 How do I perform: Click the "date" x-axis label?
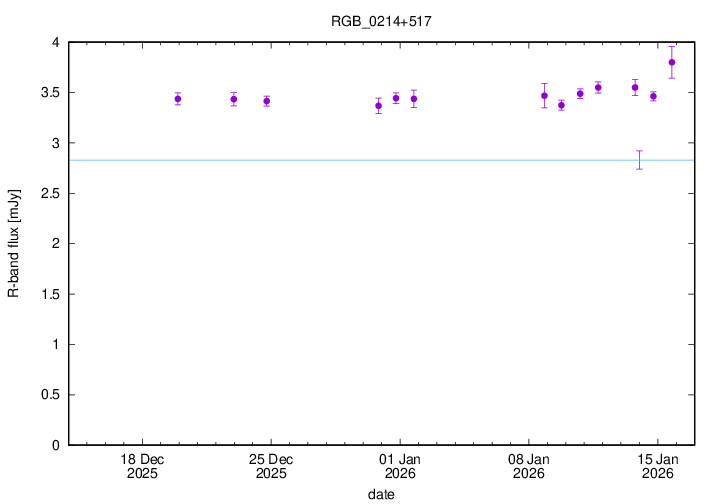(380, 494)
